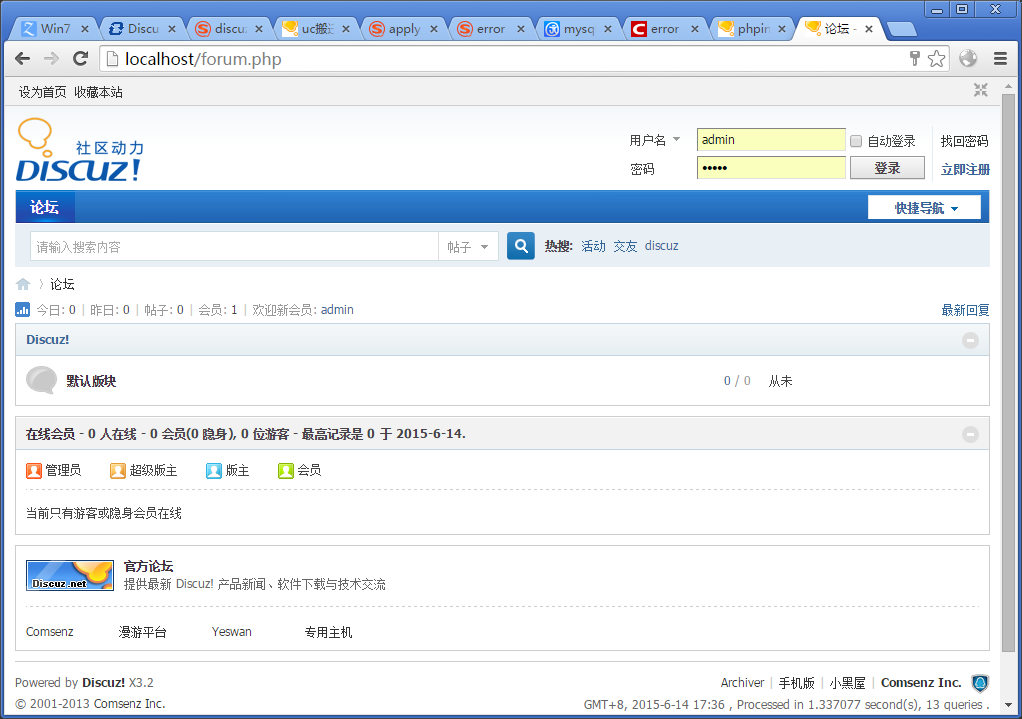
Task: Enable the 自动登录 checkbox
Action: [856, 141]
